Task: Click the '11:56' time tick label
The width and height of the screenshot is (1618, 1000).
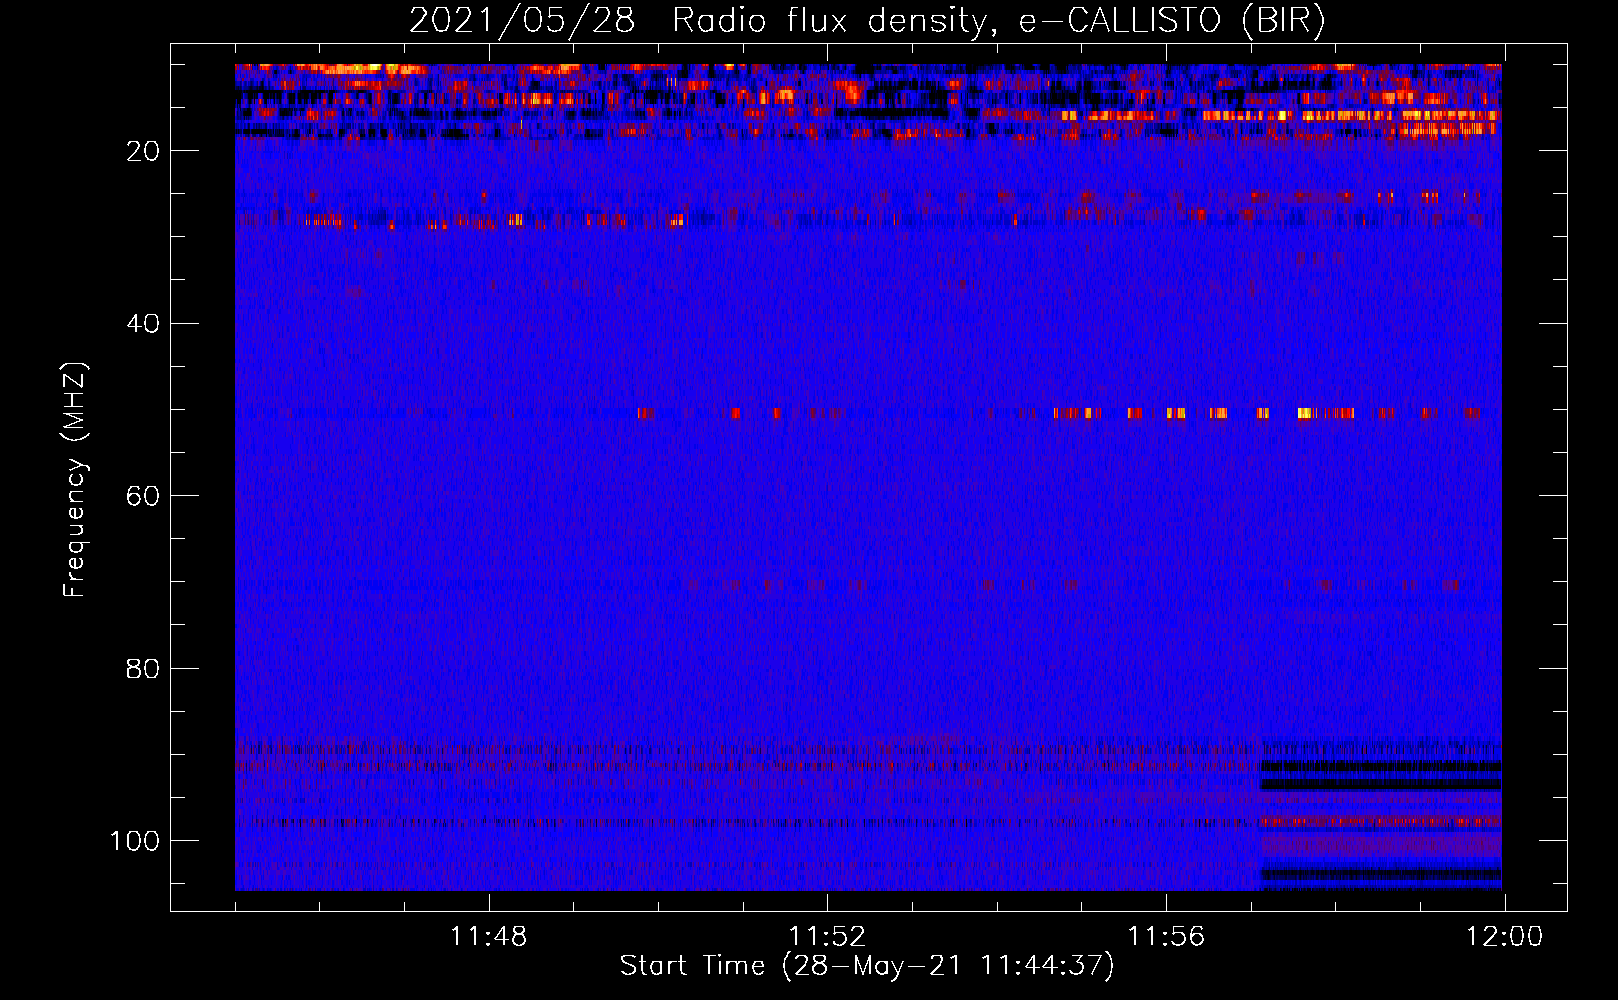Action: pos(1166,937)
